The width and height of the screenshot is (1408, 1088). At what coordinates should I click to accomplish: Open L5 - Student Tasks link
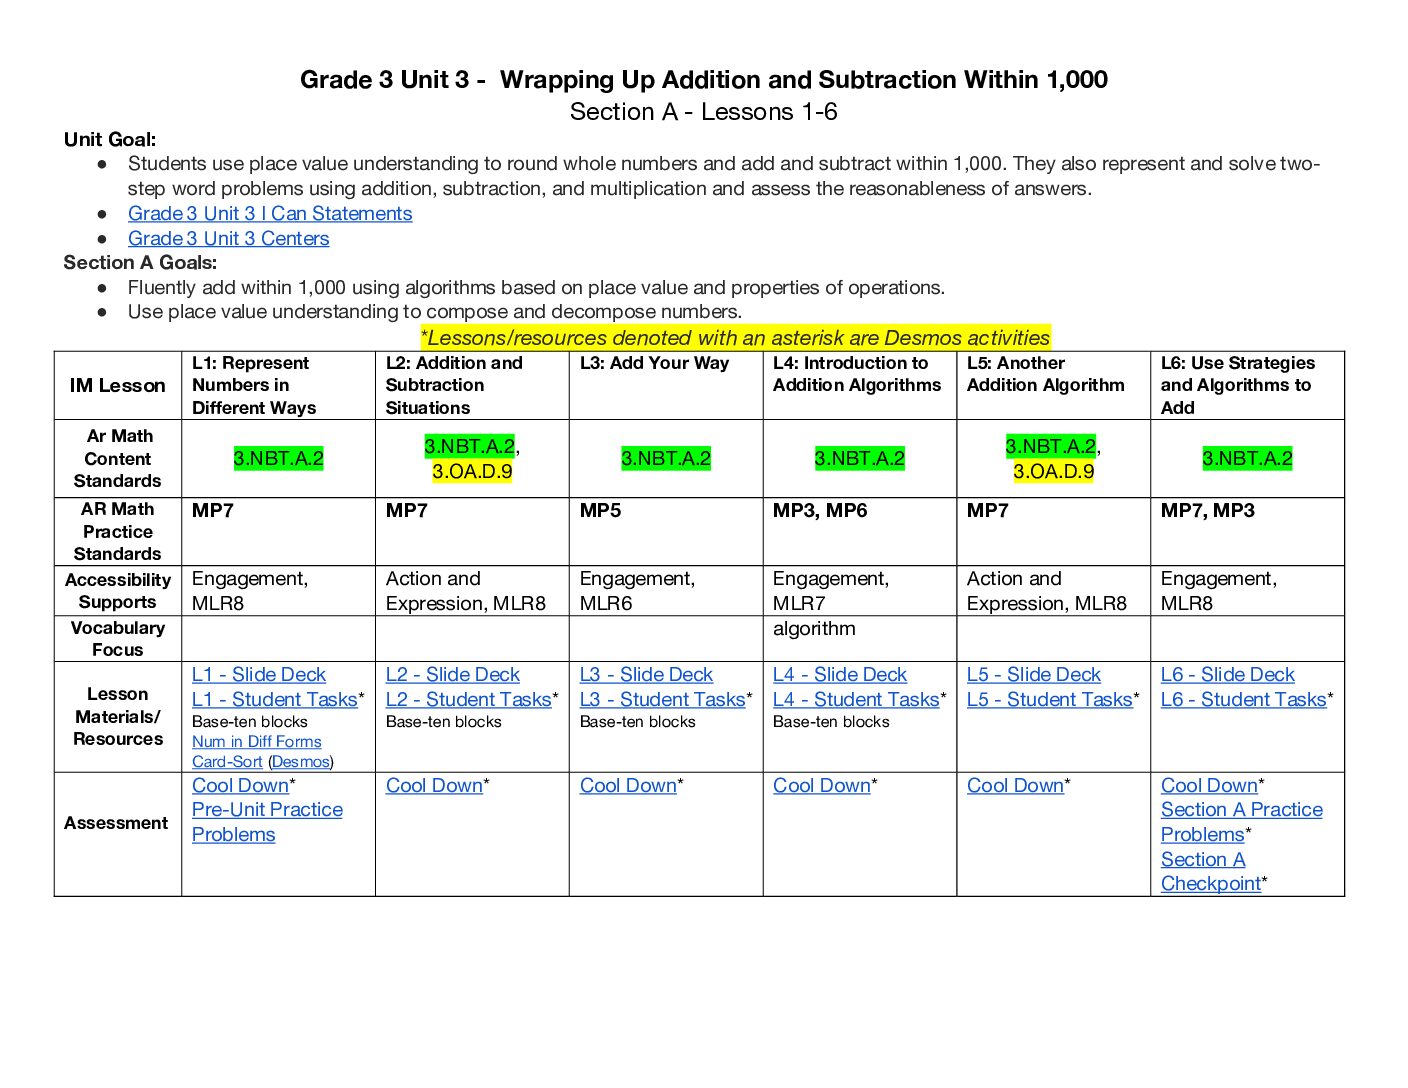point(1050,700)
